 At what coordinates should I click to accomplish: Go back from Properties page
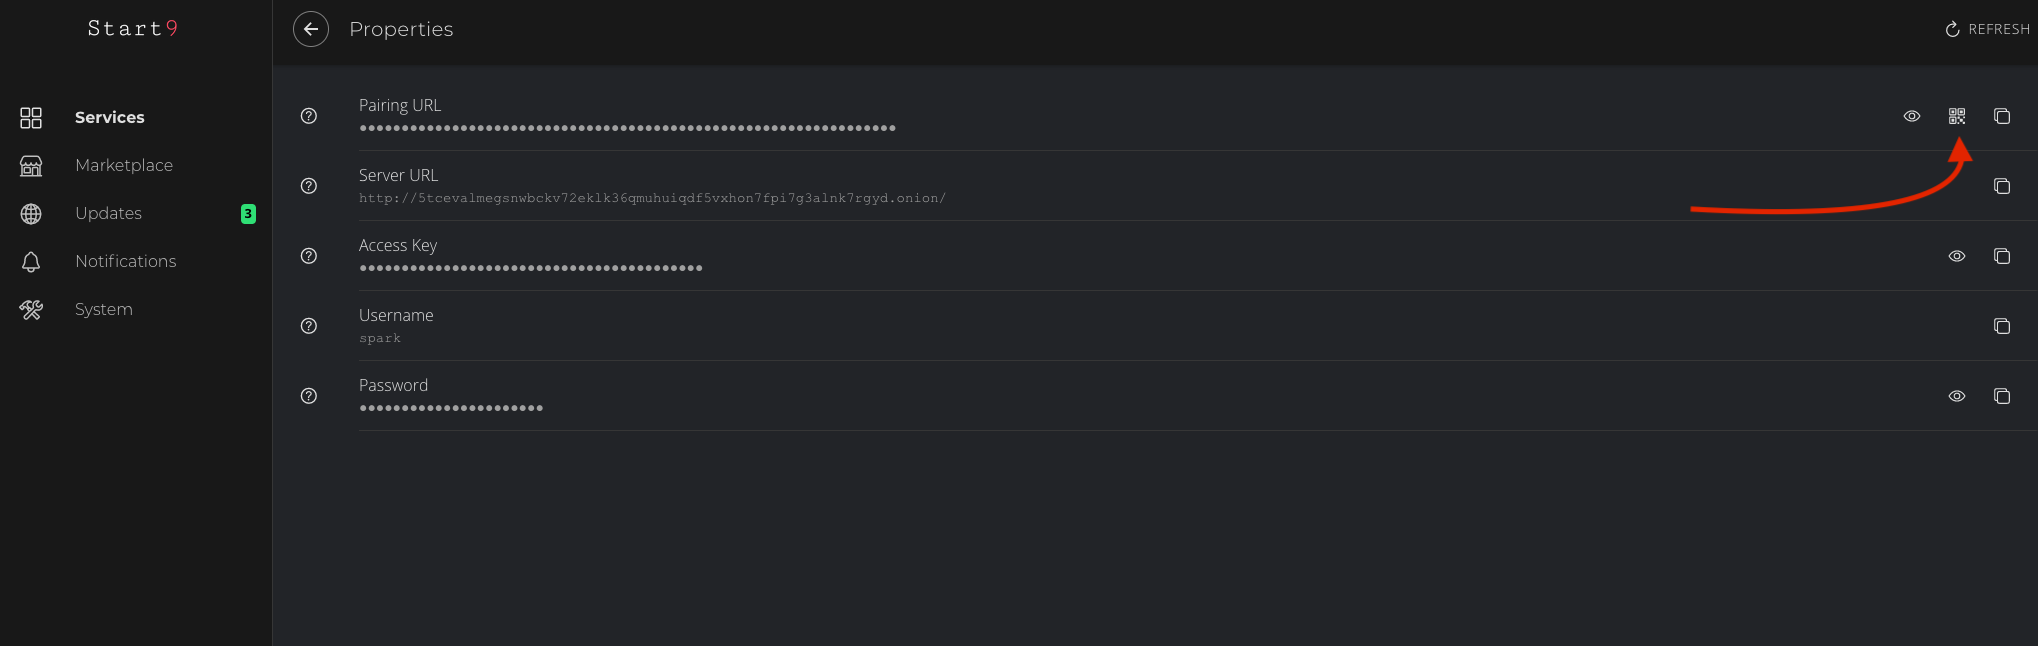(311, 29)
